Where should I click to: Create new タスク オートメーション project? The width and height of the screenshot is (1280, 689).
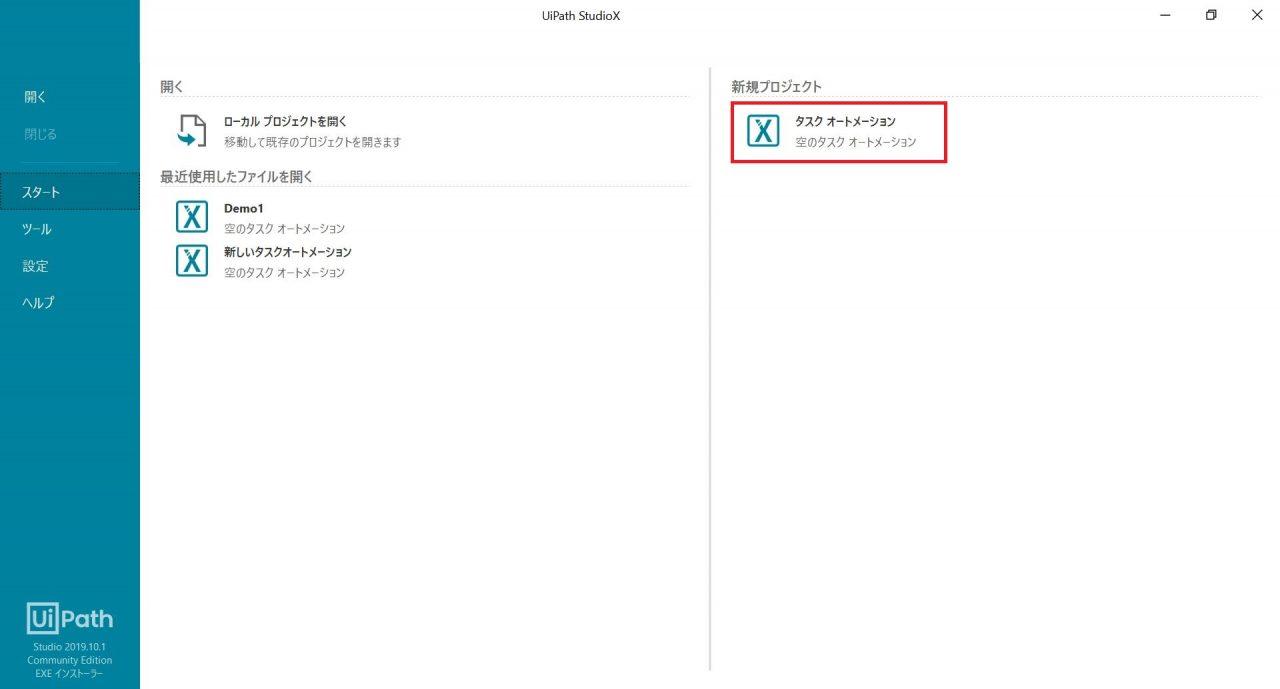(x=838, y=132)
